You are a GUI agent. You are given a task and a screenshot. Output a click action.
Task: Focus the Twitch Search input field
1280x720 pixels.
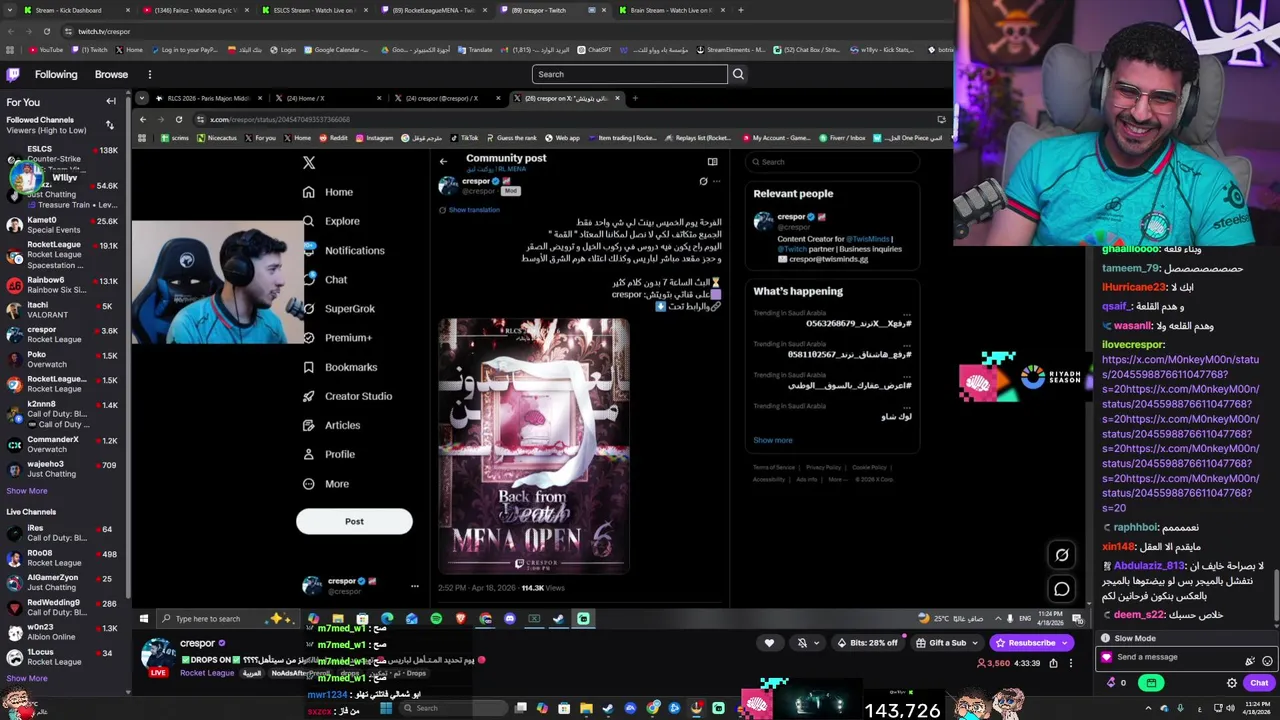tap(630, 74)
